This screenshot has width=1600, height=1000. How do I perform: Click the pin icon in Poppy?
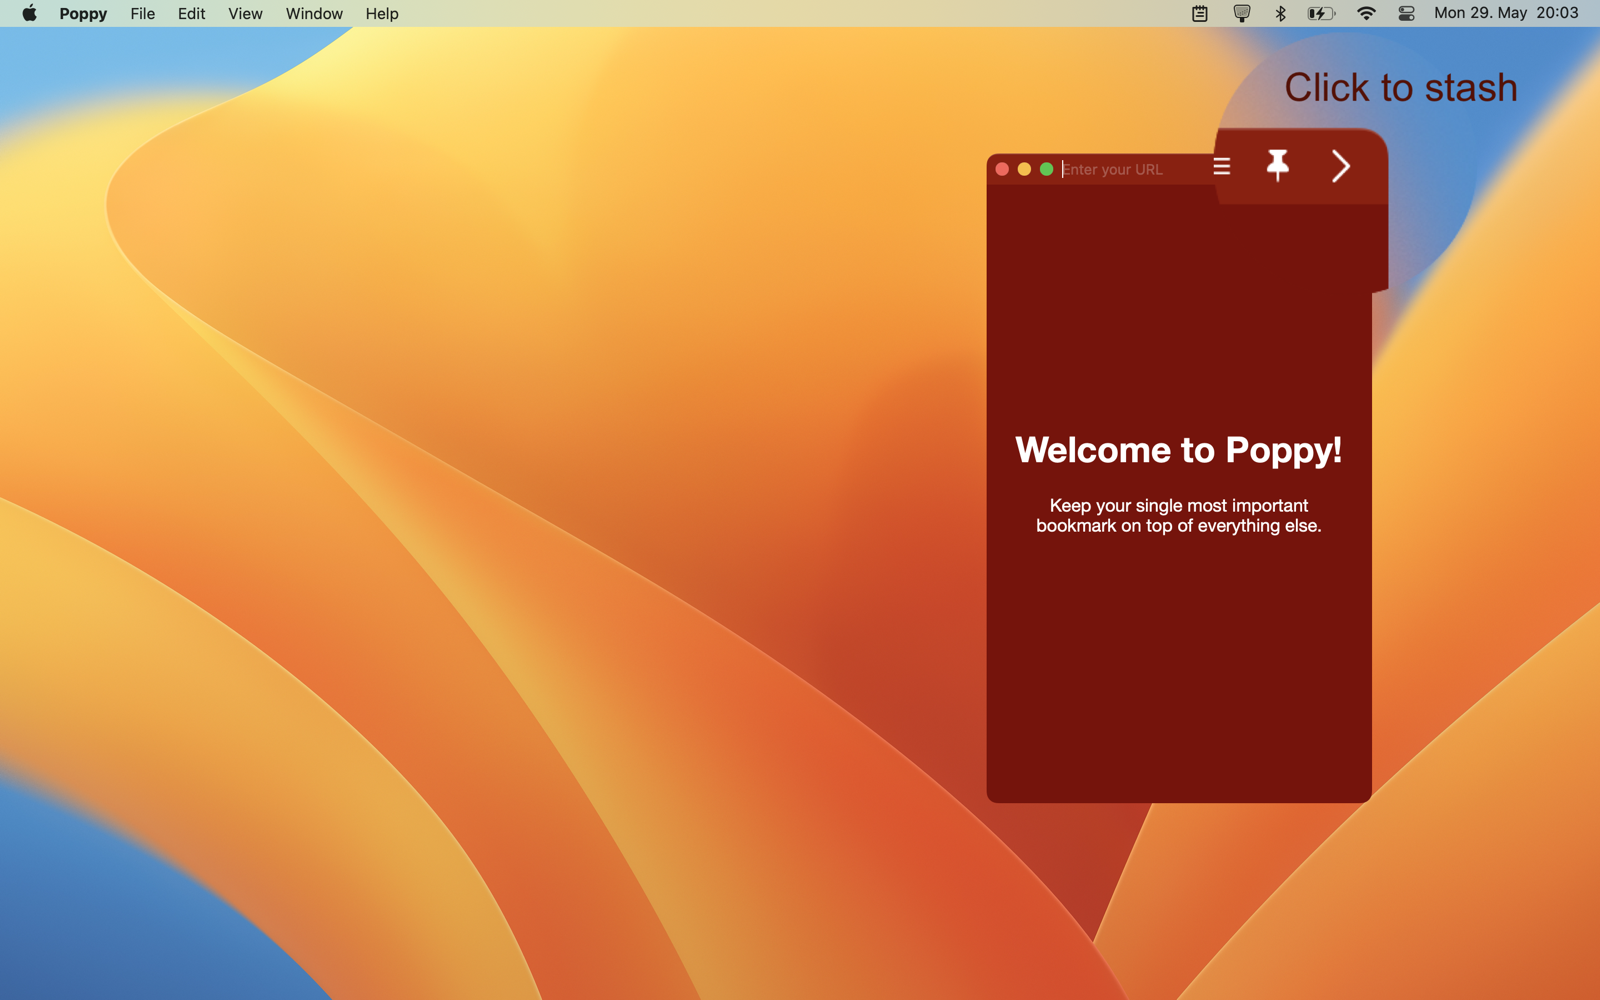1277,165
